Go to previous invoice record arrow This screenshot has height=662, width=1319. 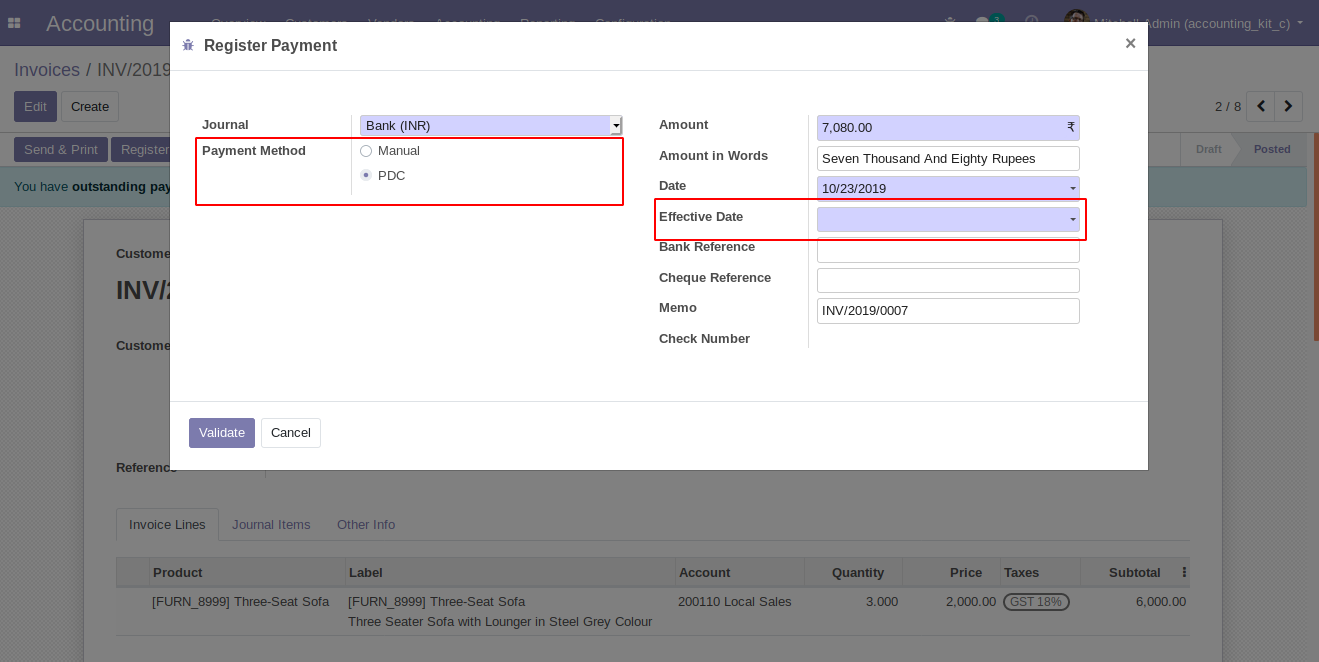pos(1261,106)
